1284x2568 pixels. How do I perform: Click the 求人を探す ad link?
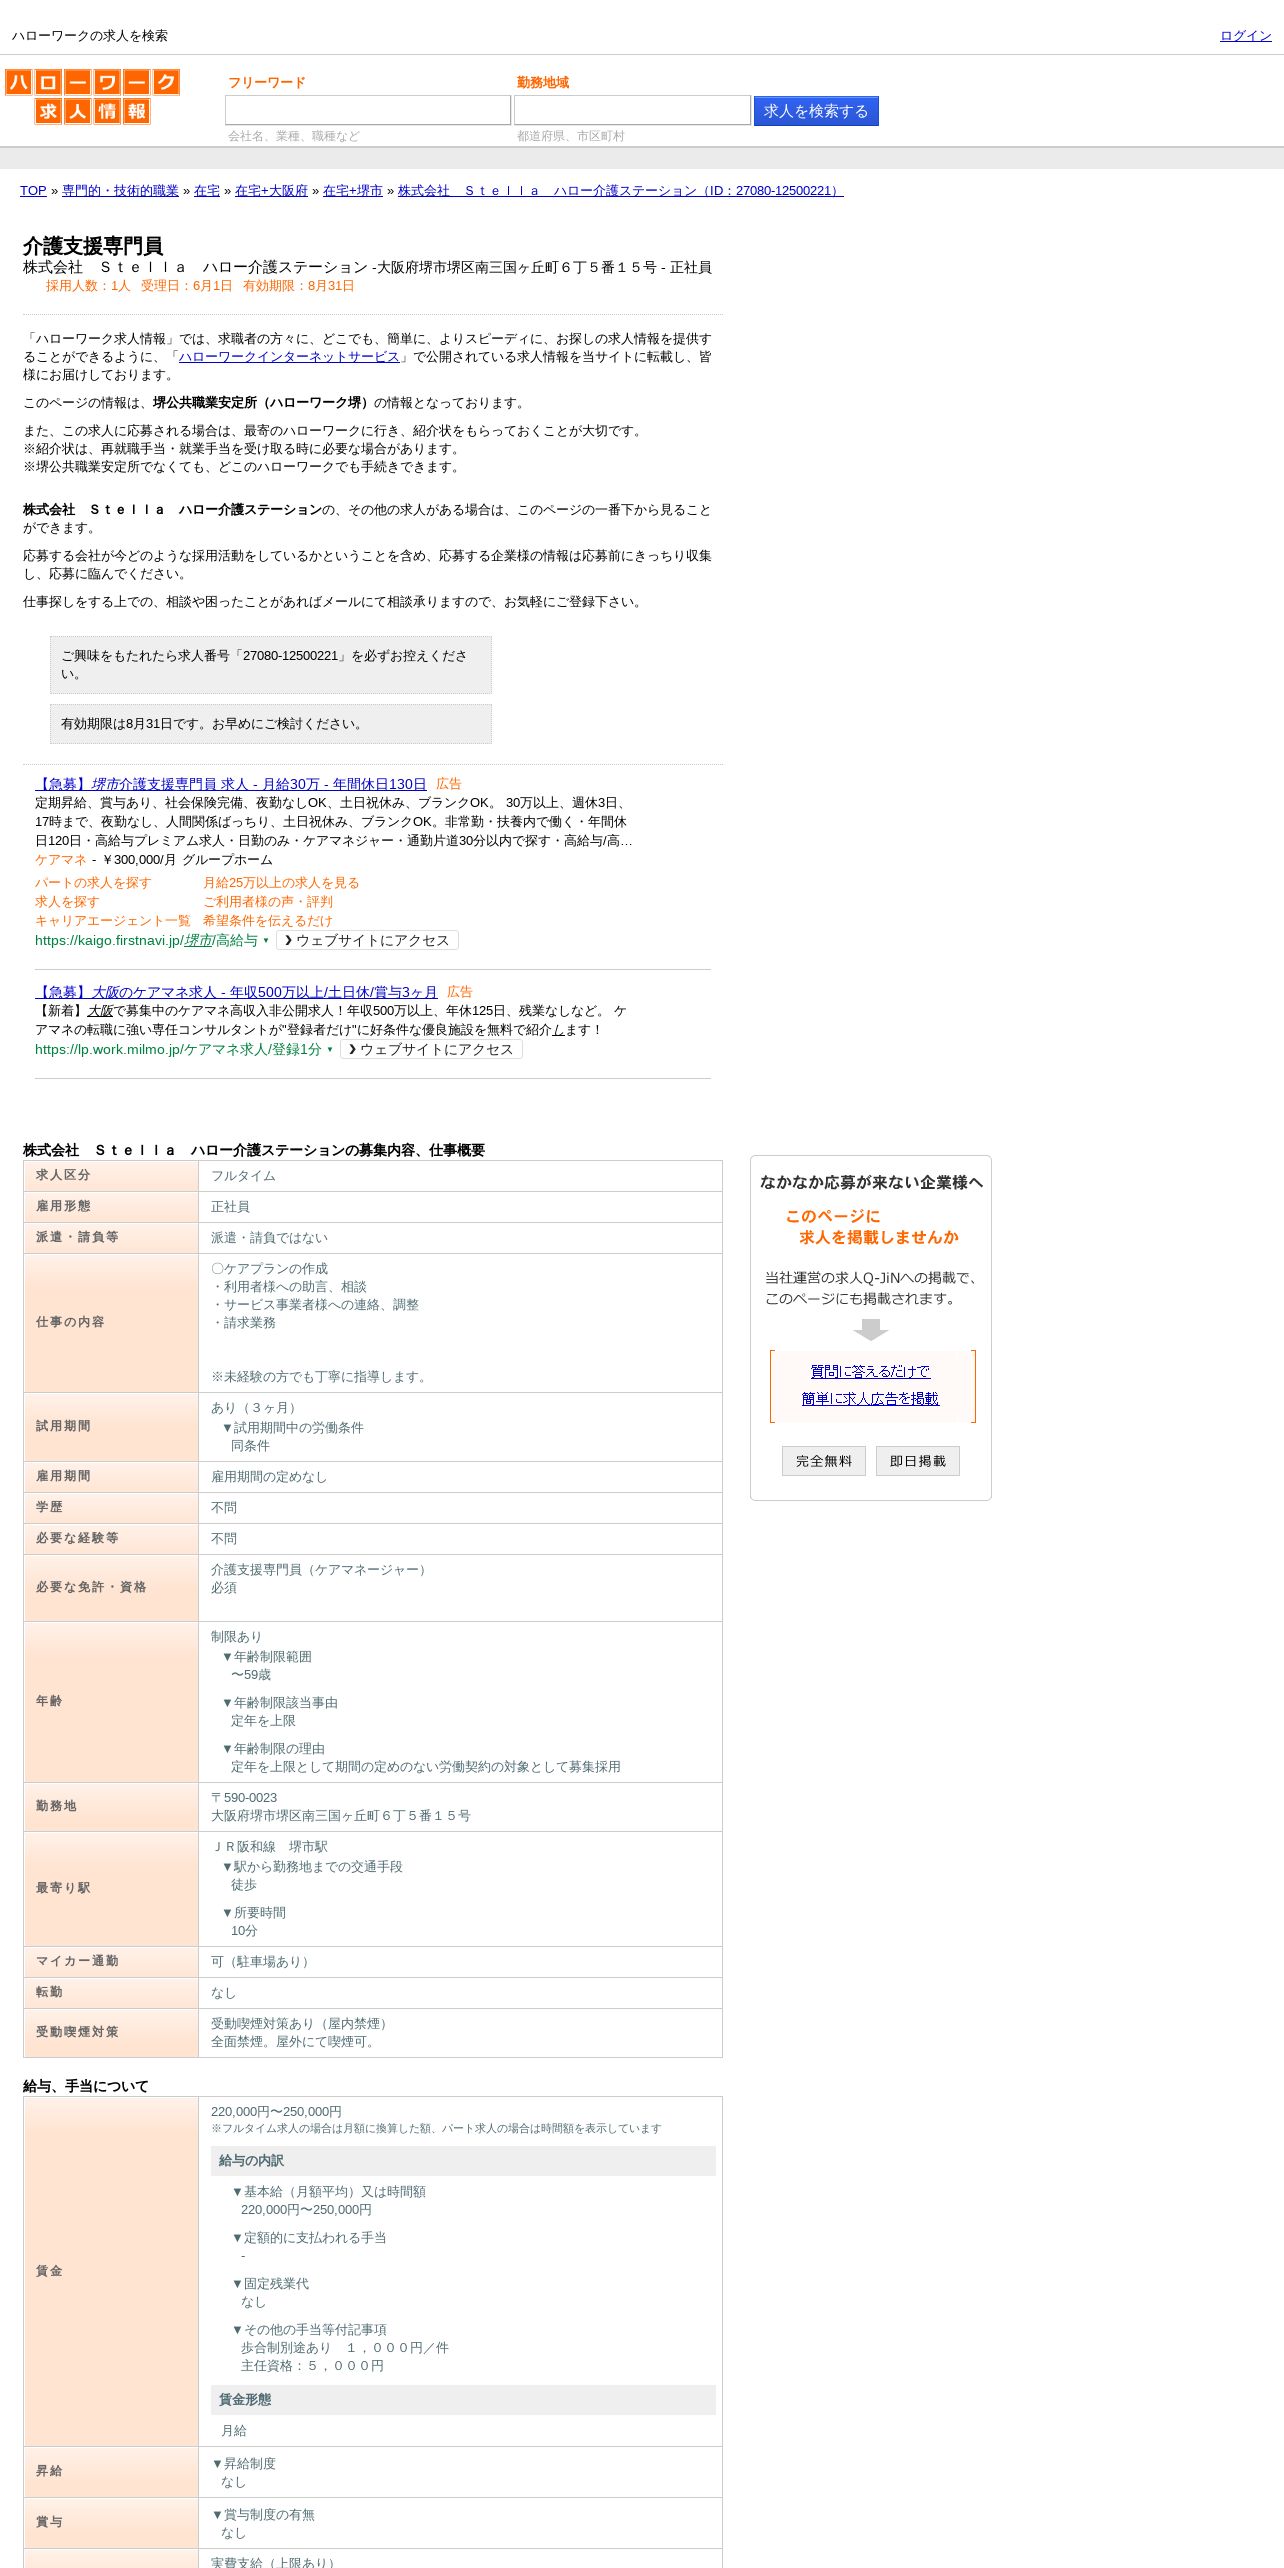[67, 902]
